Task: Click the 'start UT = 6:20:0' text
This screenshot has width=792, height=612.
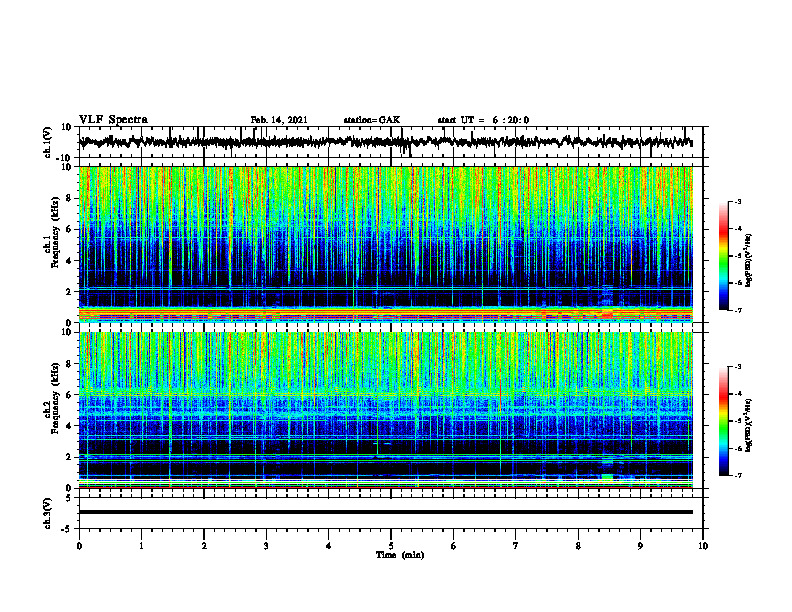Action: (483, 120)
